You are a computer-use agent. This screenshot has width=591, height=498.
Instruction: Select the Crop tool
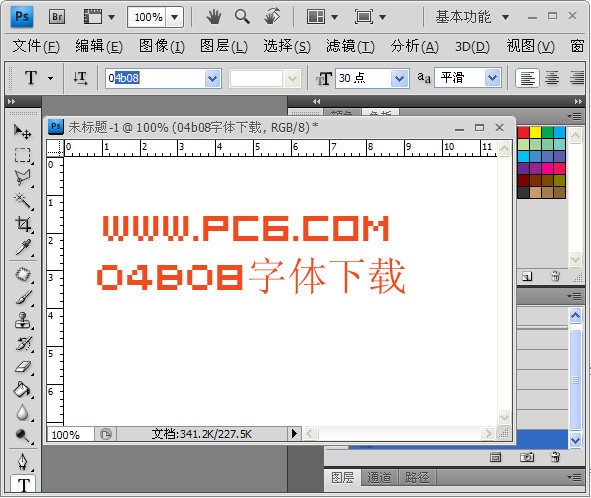23,224
